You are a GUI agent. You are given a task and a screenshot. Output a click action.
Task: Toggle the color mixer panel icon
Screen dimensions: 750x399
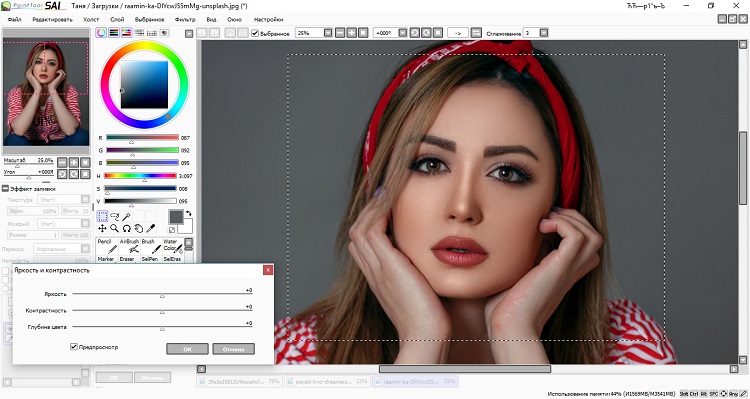(139, 33)
